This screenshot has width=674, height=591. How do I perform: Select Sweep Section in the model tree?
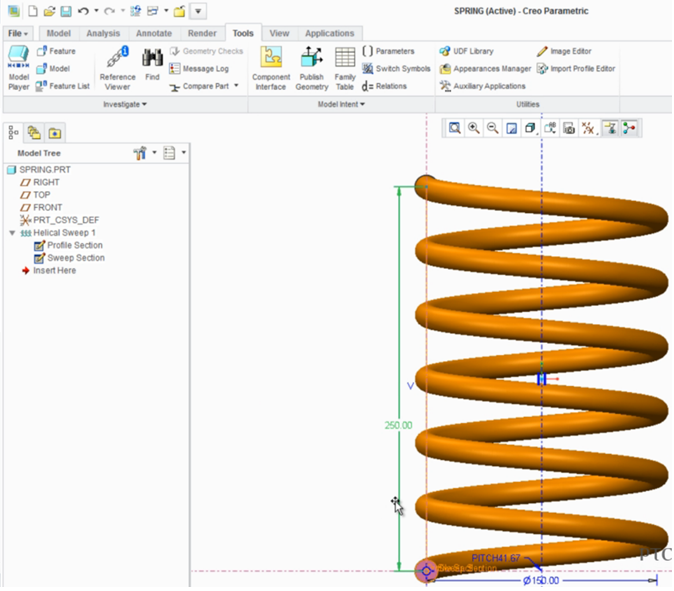(x=70, y=258)
